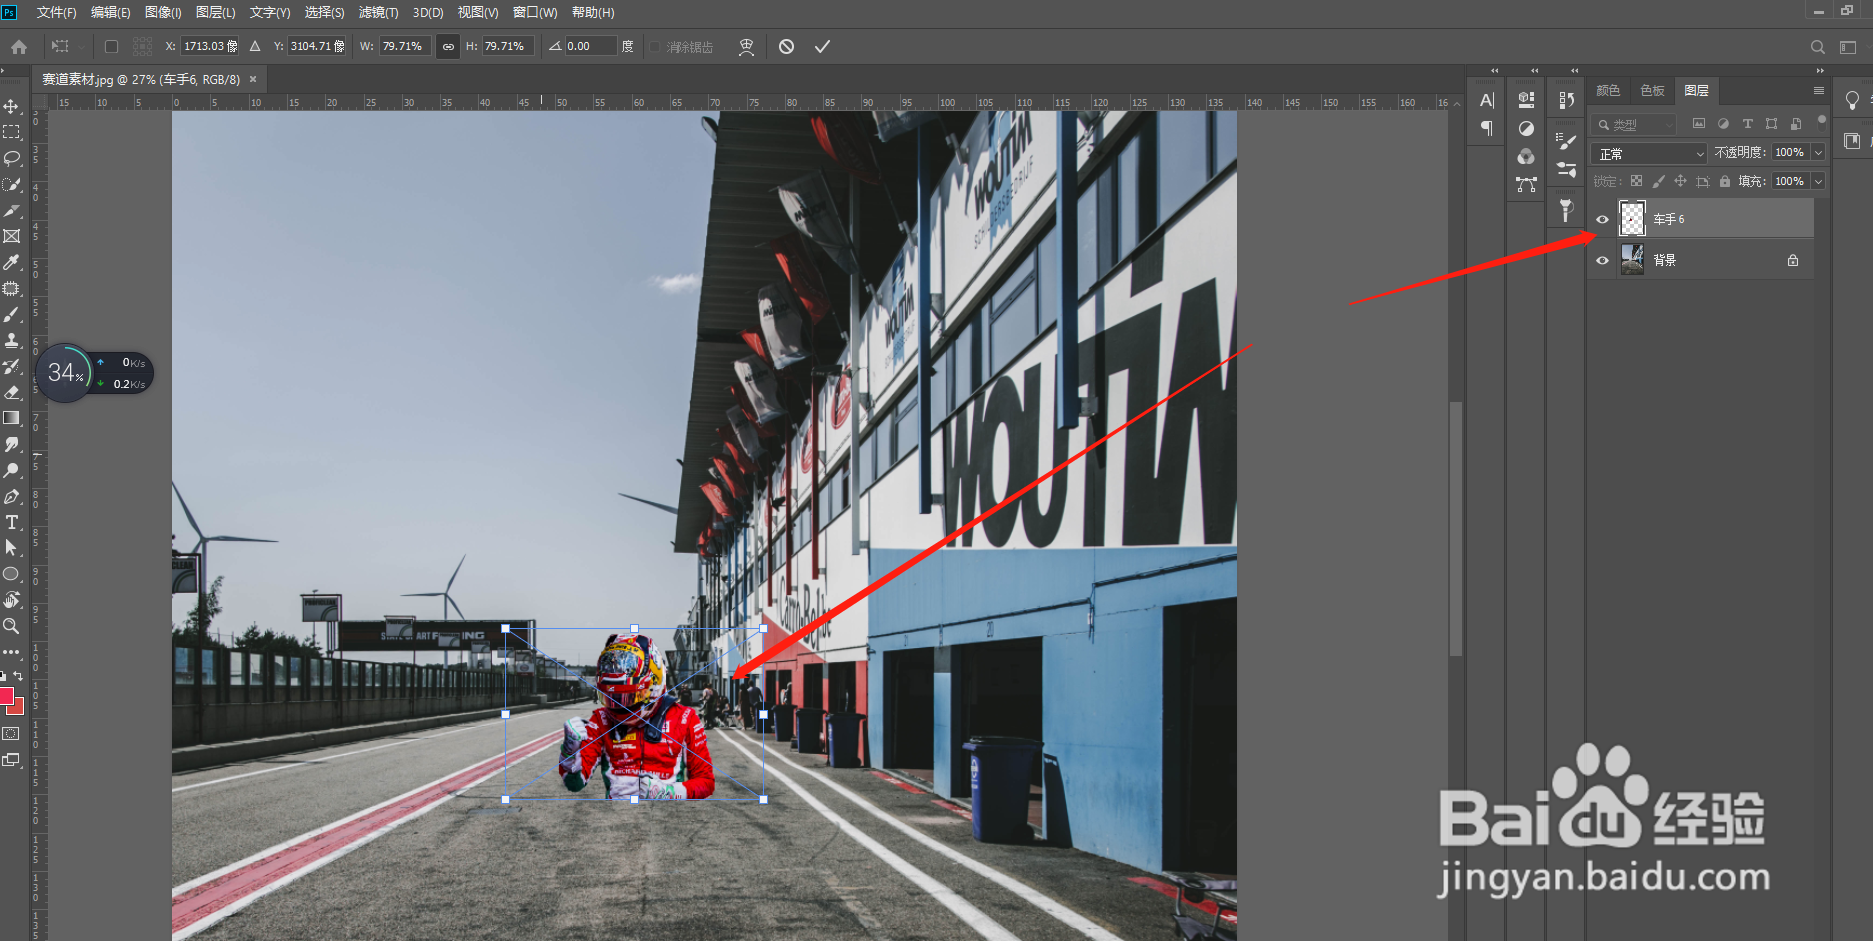
Task: Switch to the 颜色 panel tab
Action: click(x=1608, y=90)
